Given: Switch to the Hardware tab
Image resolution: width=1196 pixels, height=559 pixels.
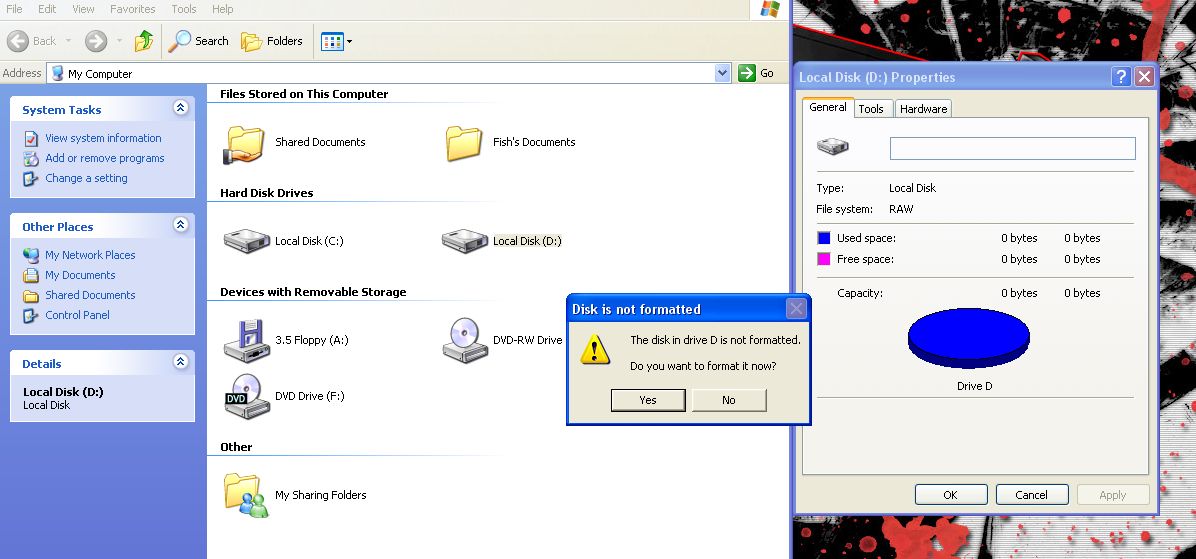Looking at the screenshot, I should (923, 109).
